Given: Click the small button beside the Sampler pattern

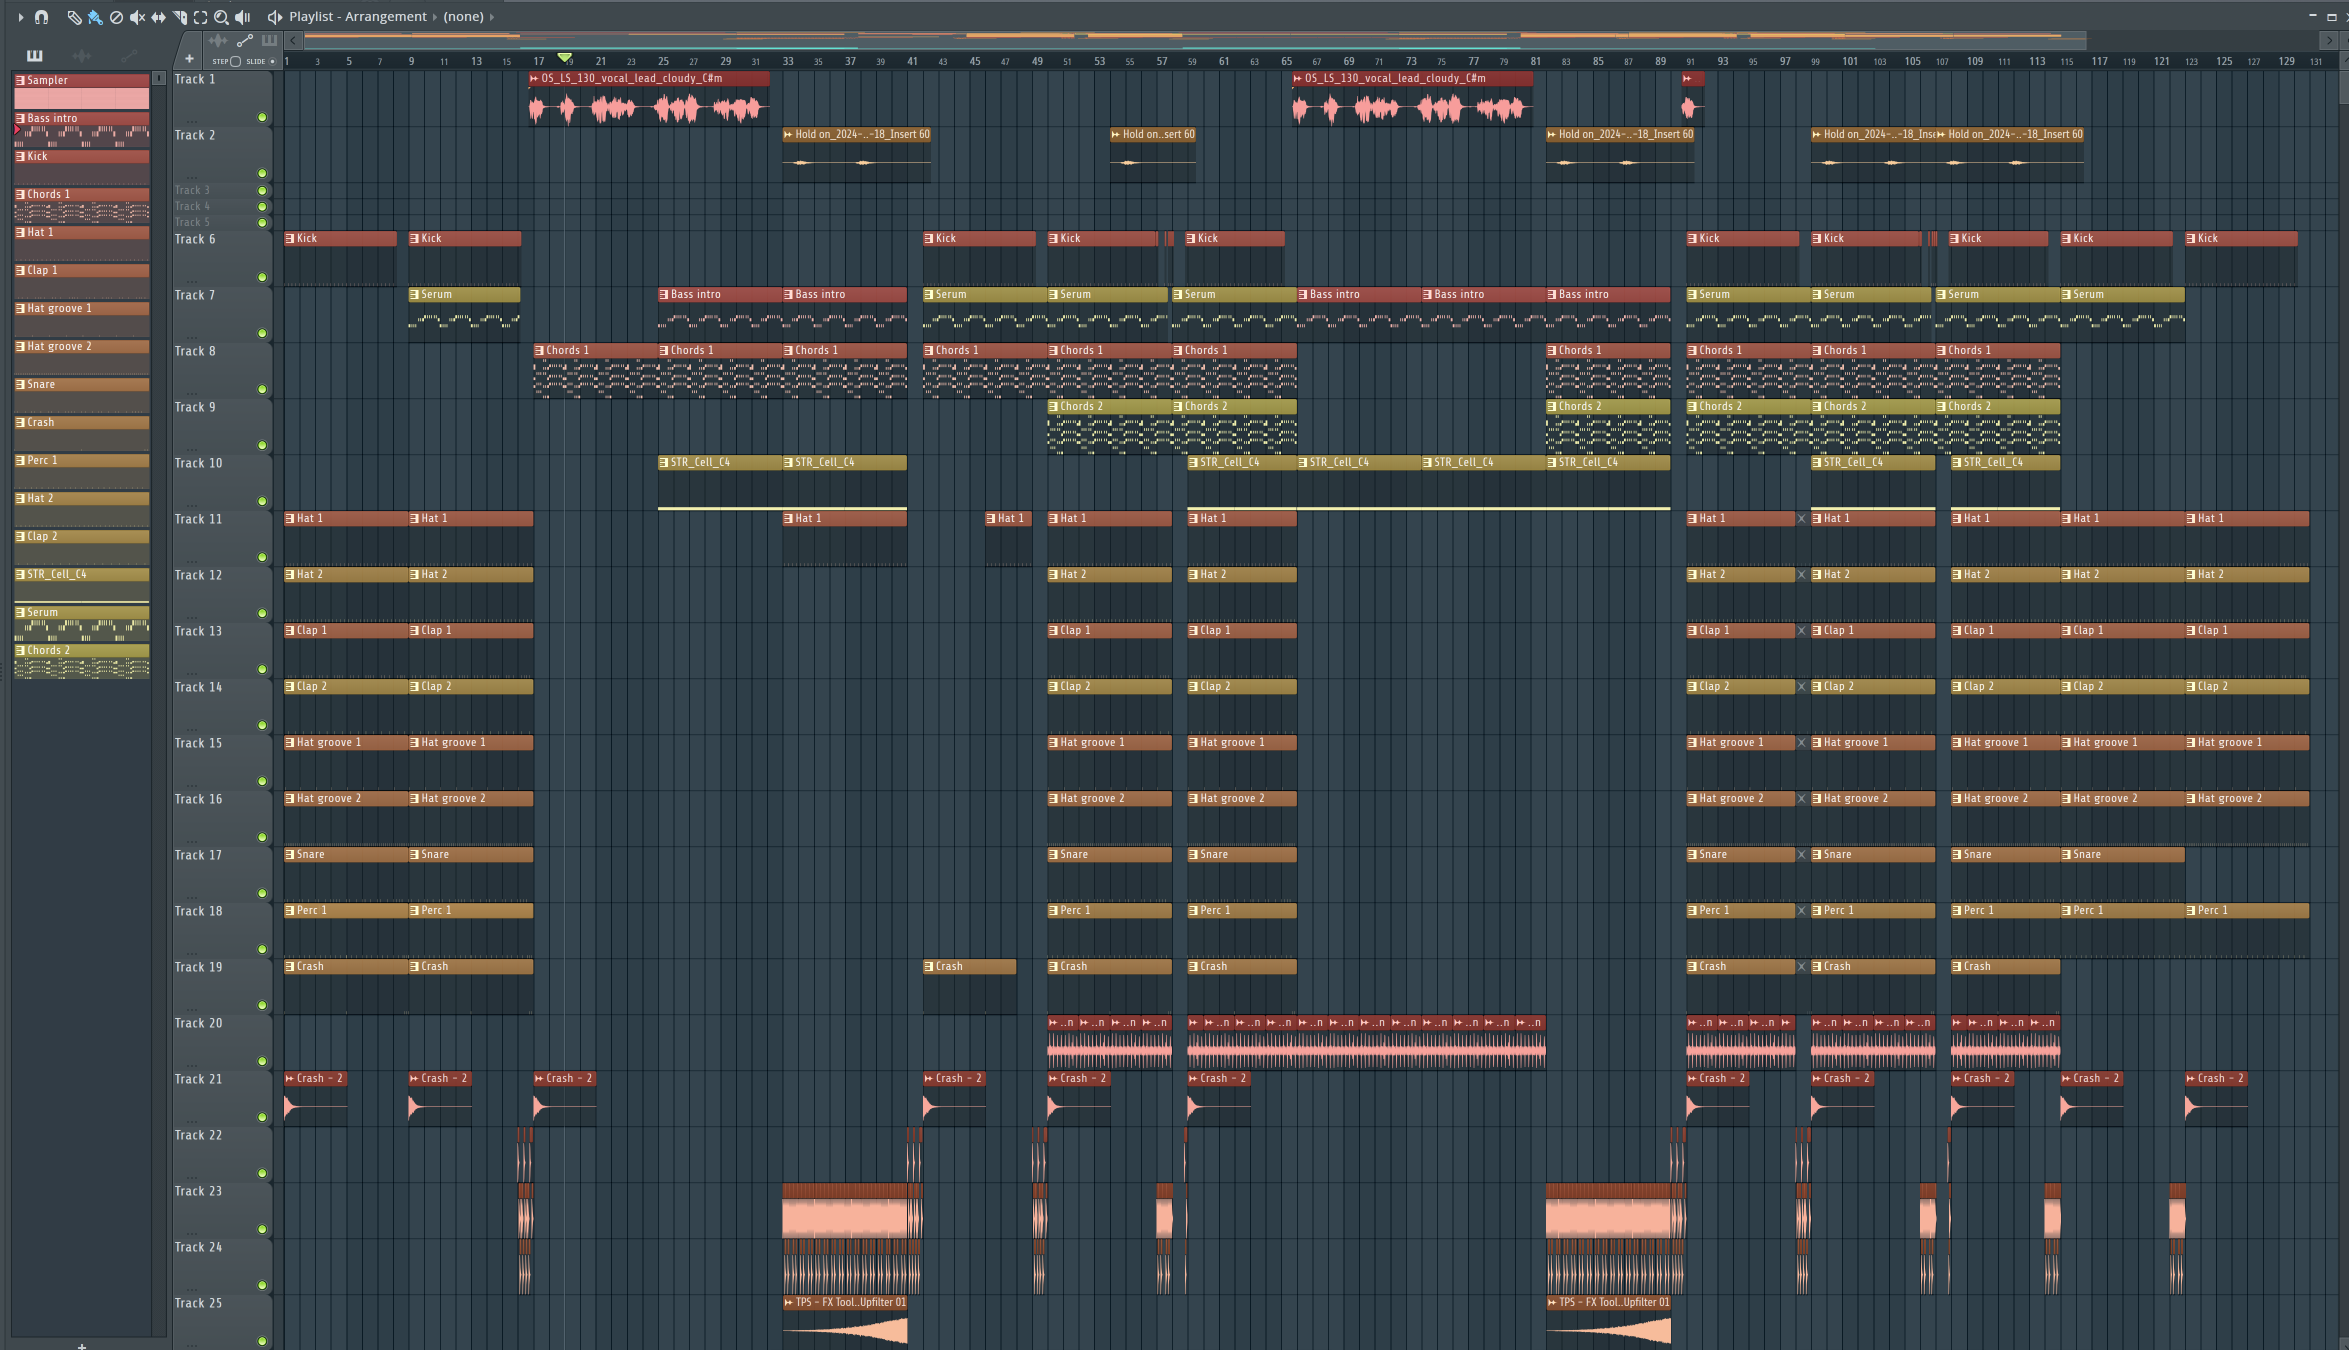Looking at the screenshot, I should coord(158,78).
